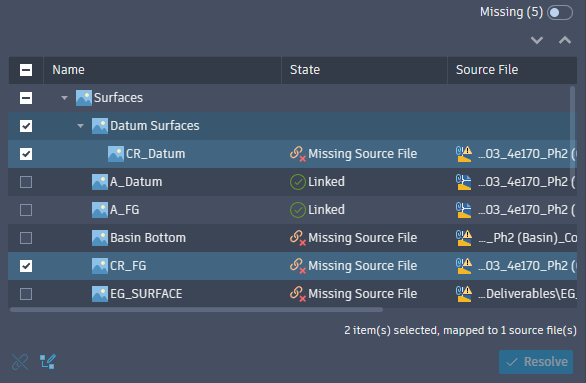Click source file warning icon for CR_Datum
The width and height of the screenshot is (586, 383).
click(x=464, y=154)
